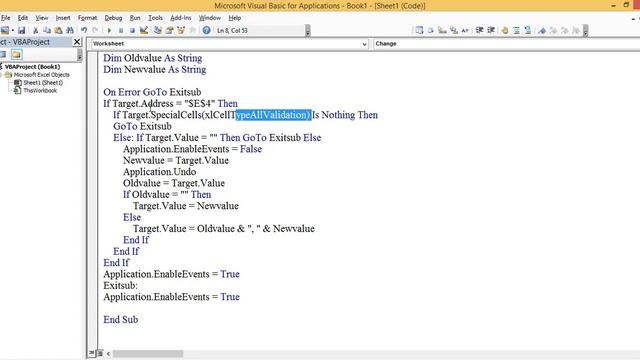Select Sheet1 (Sheet1) in the project tree

click(43, 83)
